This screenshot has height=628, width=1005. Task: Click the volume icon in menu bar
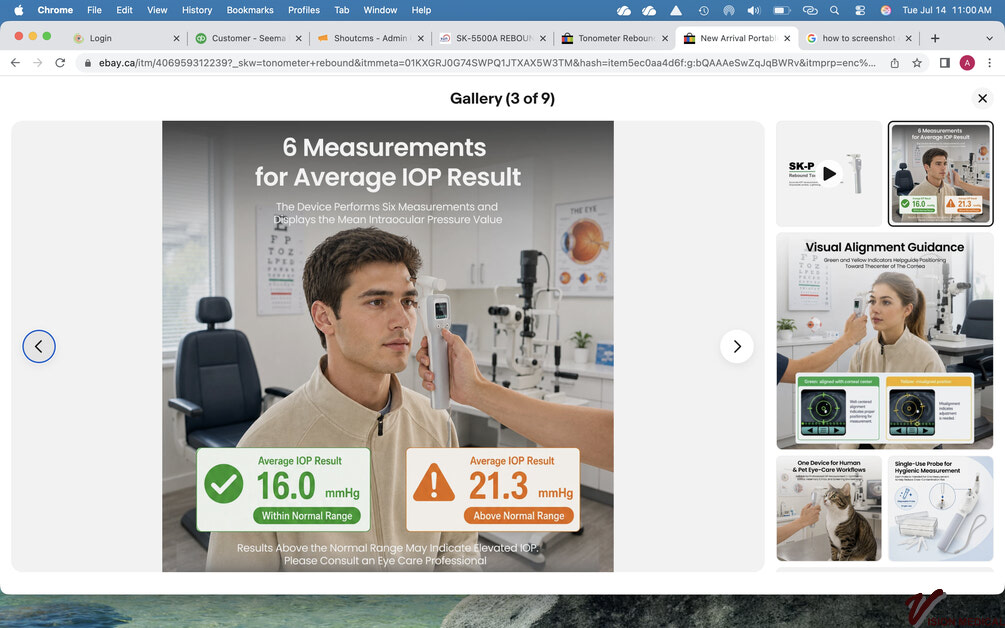pyautogui.click(x=754, y=10)
